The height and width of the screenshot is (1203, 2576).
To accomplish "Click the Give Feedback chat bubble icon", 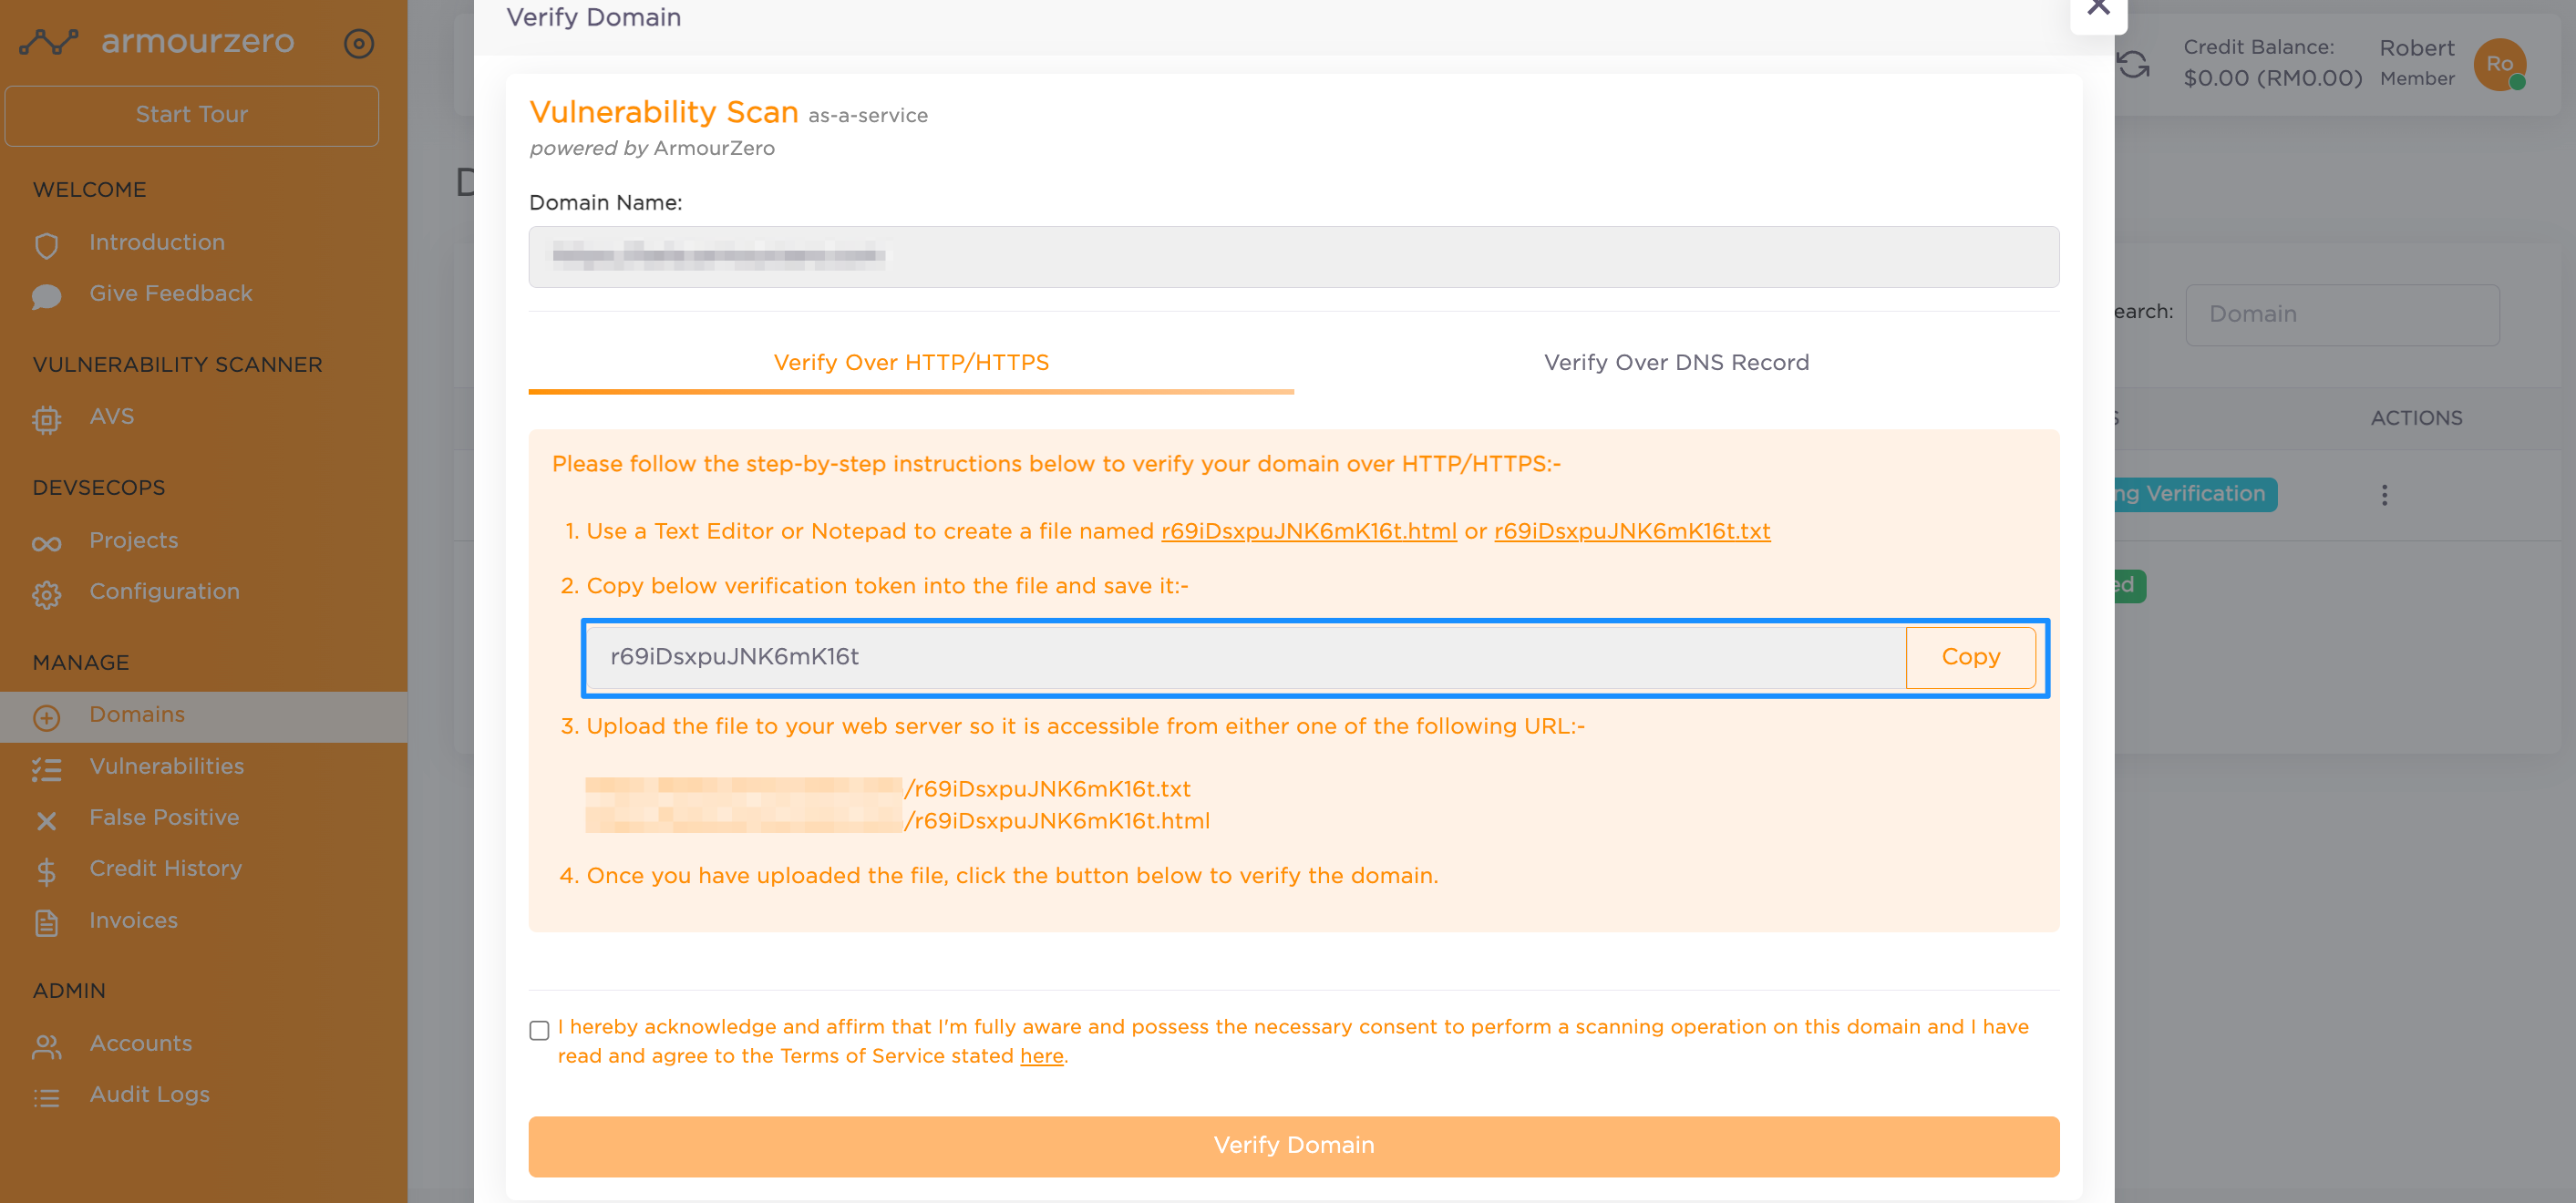I will tap(46, 296).
